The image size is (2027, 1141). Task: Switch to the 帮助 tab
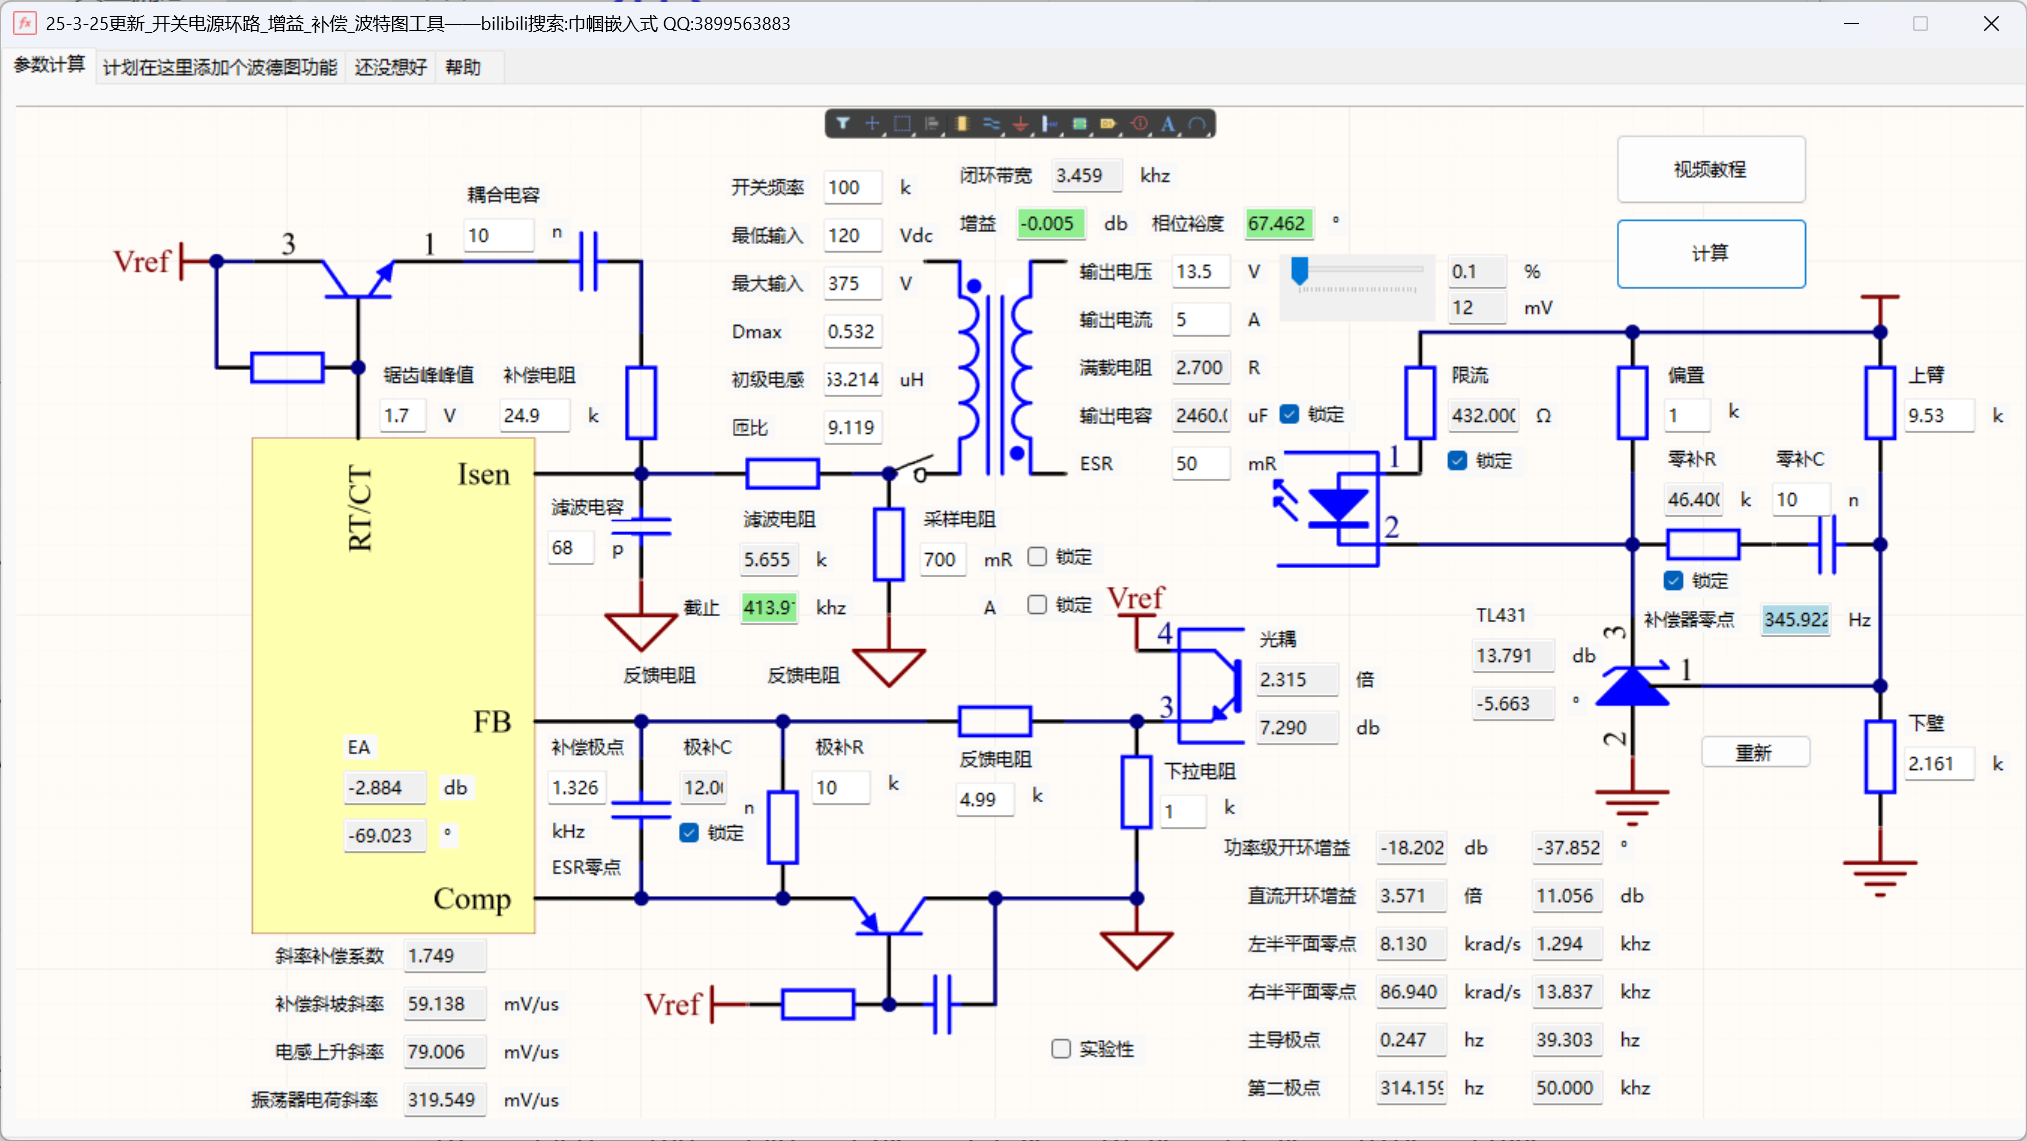click(x=463, y=67)
